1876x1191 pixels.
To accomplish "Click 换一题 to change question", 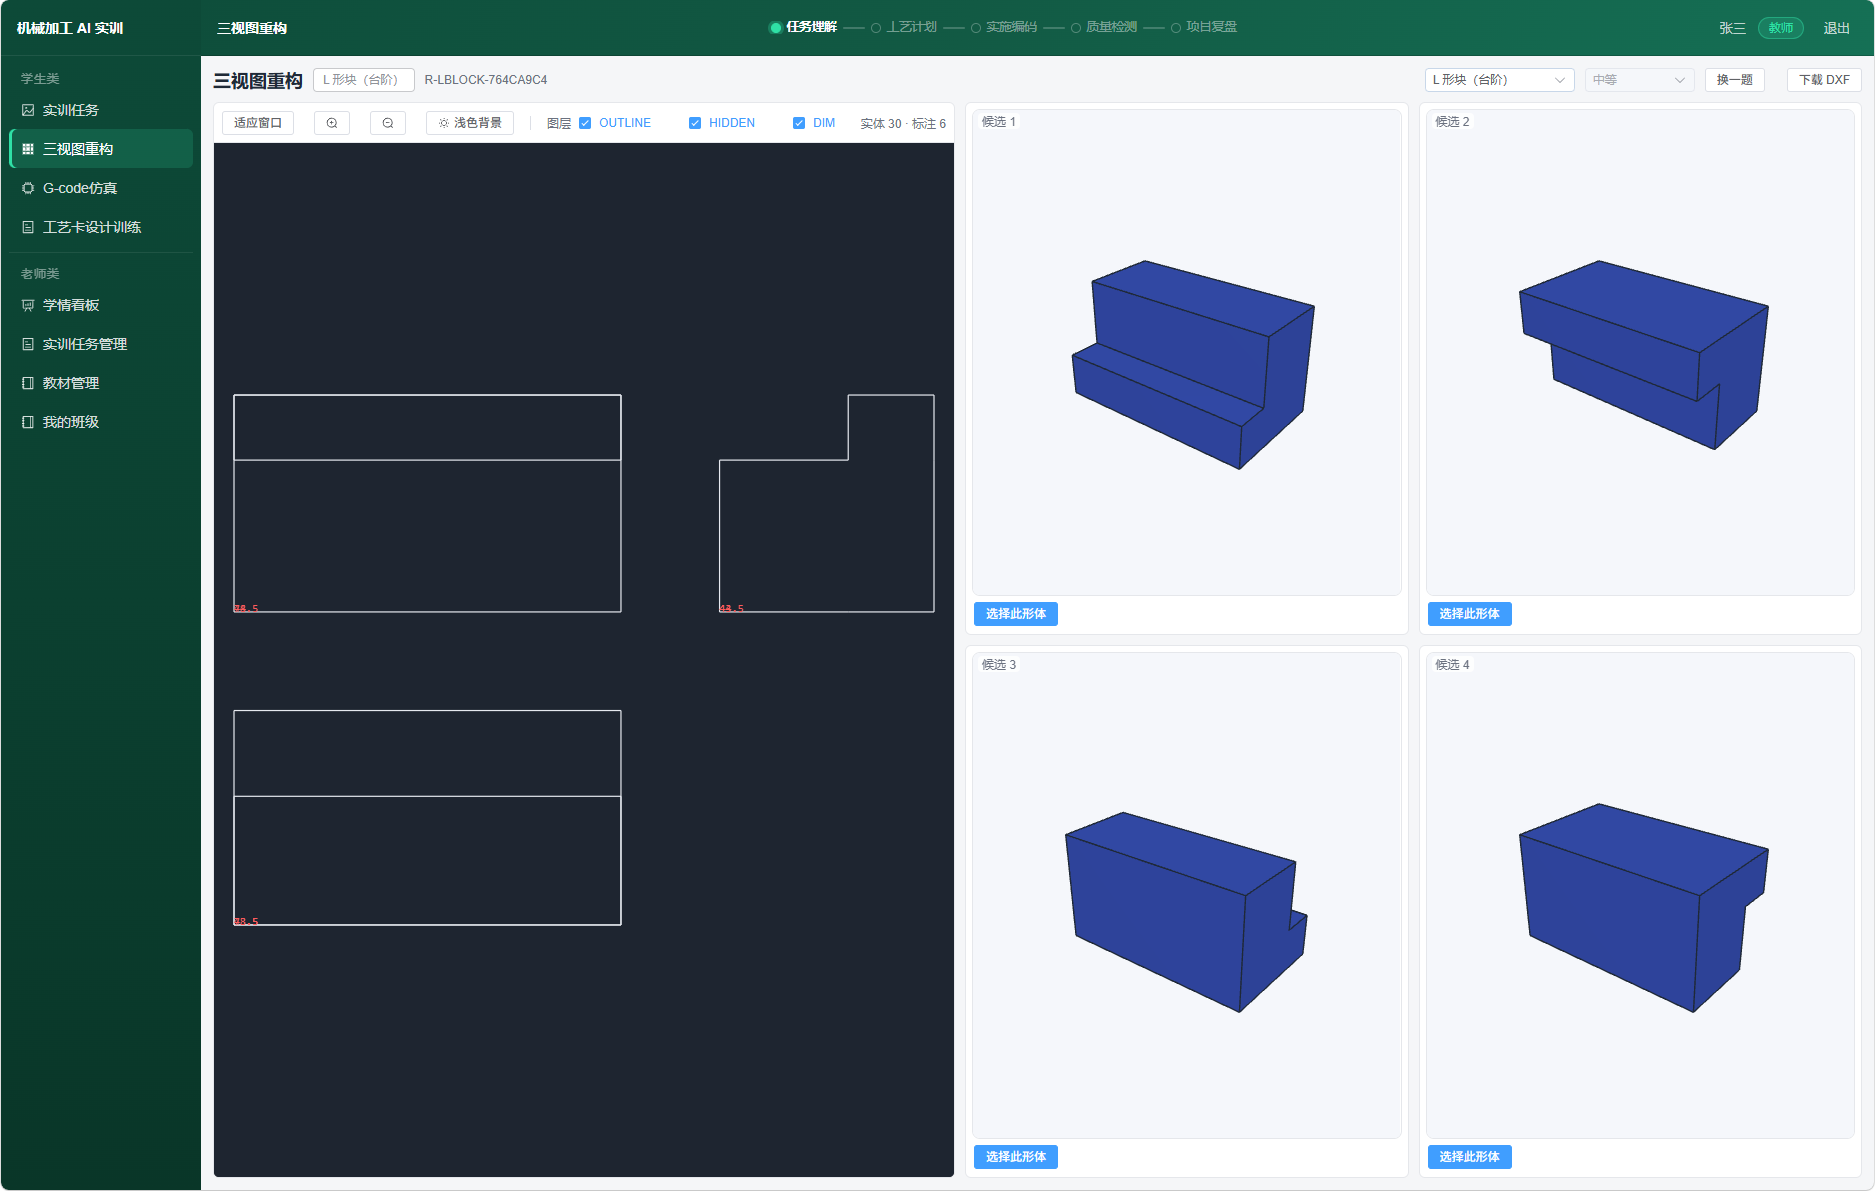I will [x=1734, y=80].
